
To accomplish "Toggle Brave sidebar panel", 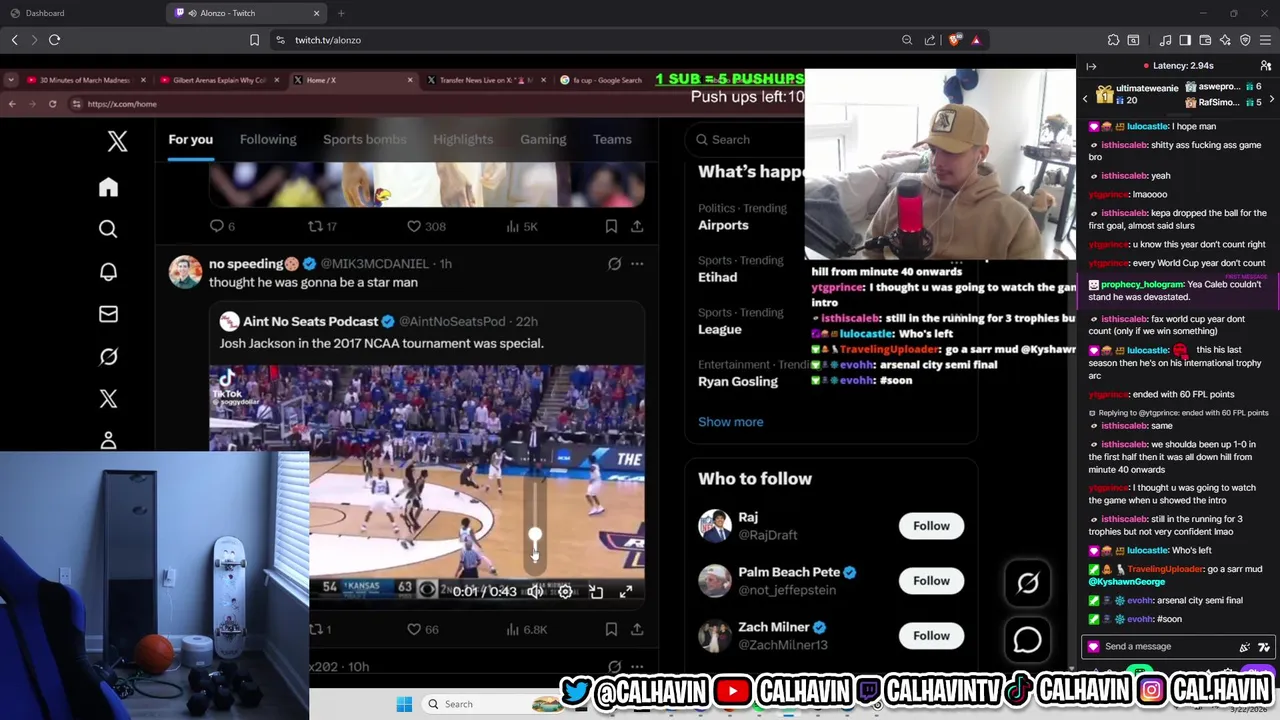I will pyautogui.click(x=1185, y=40).
